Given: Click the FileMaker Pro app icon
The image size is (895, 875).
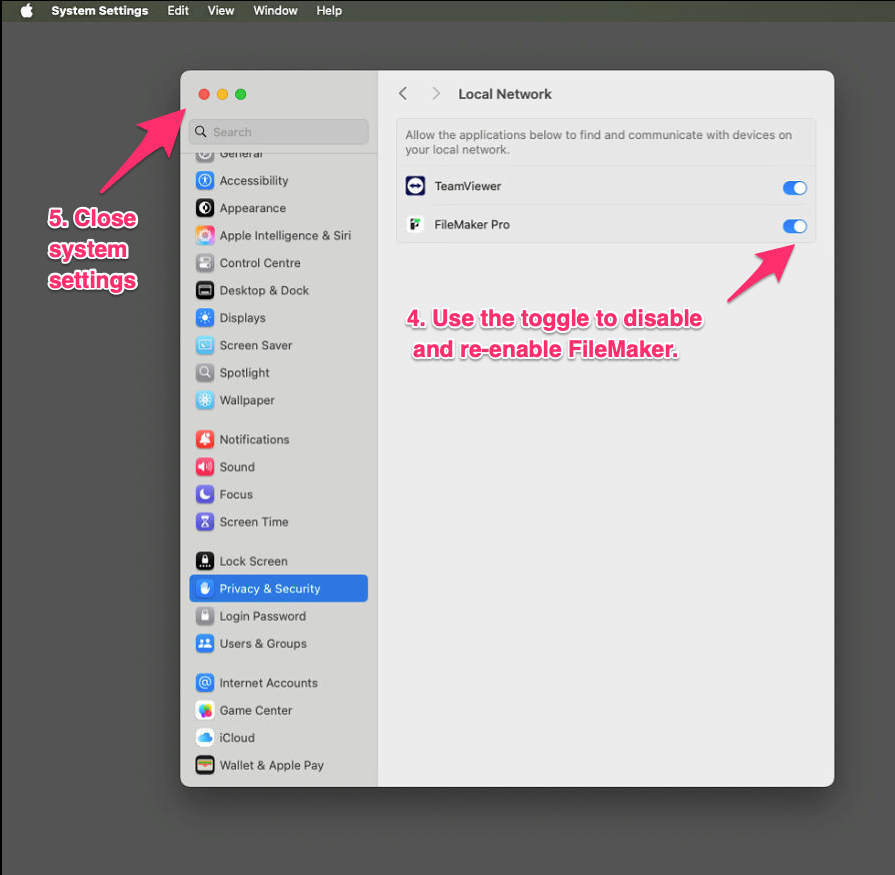Looking at the screenshot, I should click(x=415, y=224).
